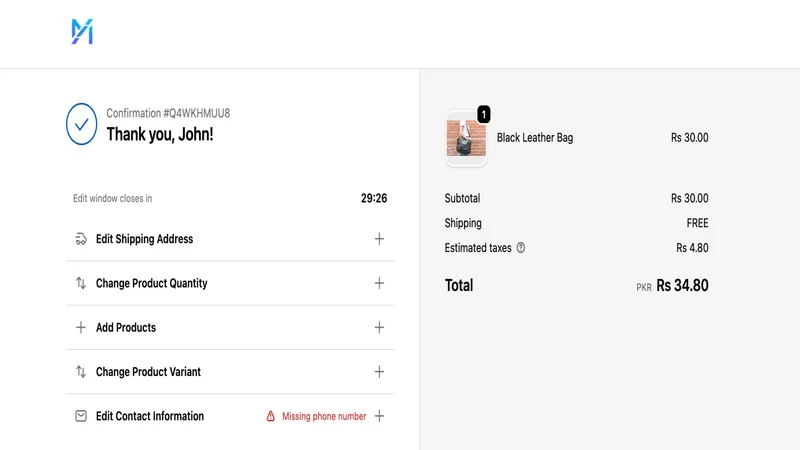Viewport: 800px width, 450px height.
Task: Click the truck icon beside Edit Shipping Address
Action: tap(81, 239)
